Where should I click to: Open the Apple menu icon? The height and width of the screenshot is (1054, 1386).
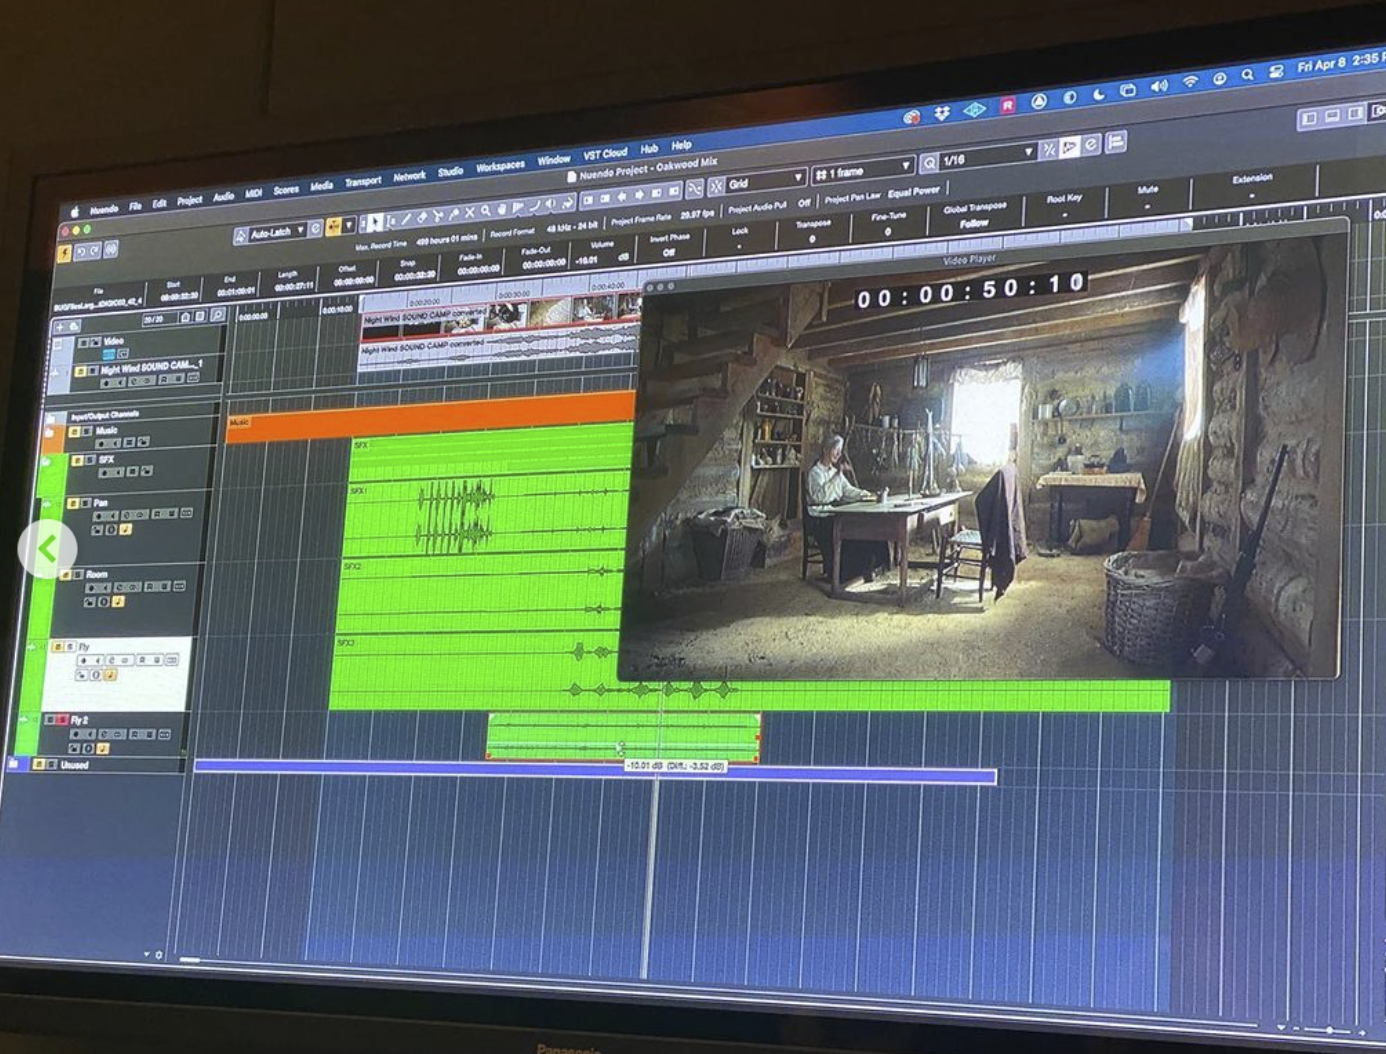(x=74, y=212)
